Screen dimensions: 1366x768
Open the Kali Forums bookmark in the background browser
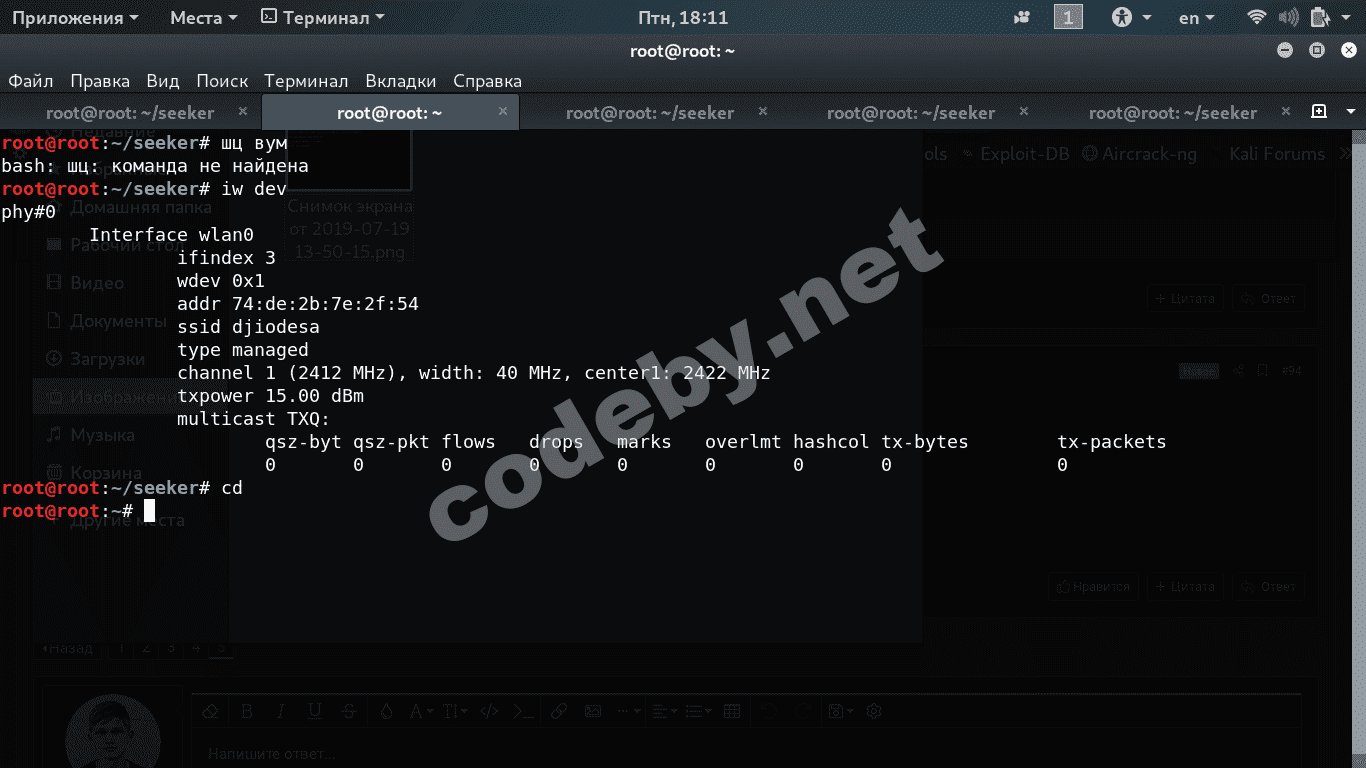[1276, 154]
